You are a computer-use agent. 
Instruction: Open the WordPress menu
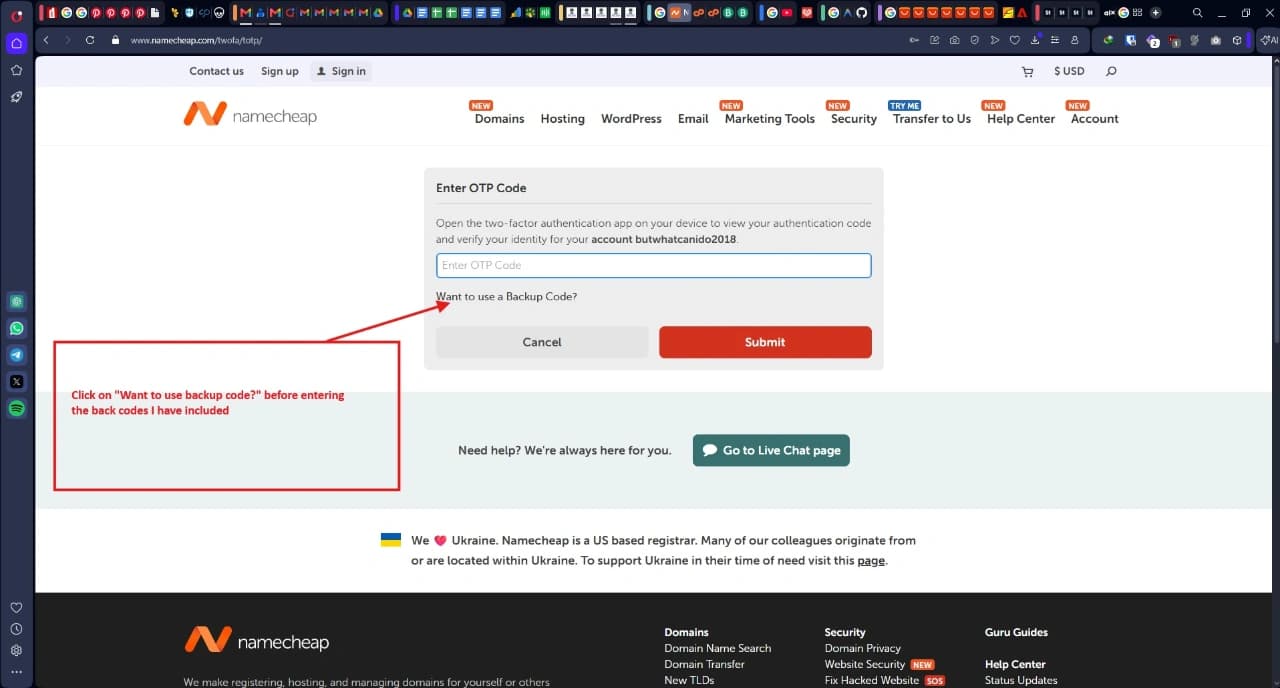tap(631, 118)
